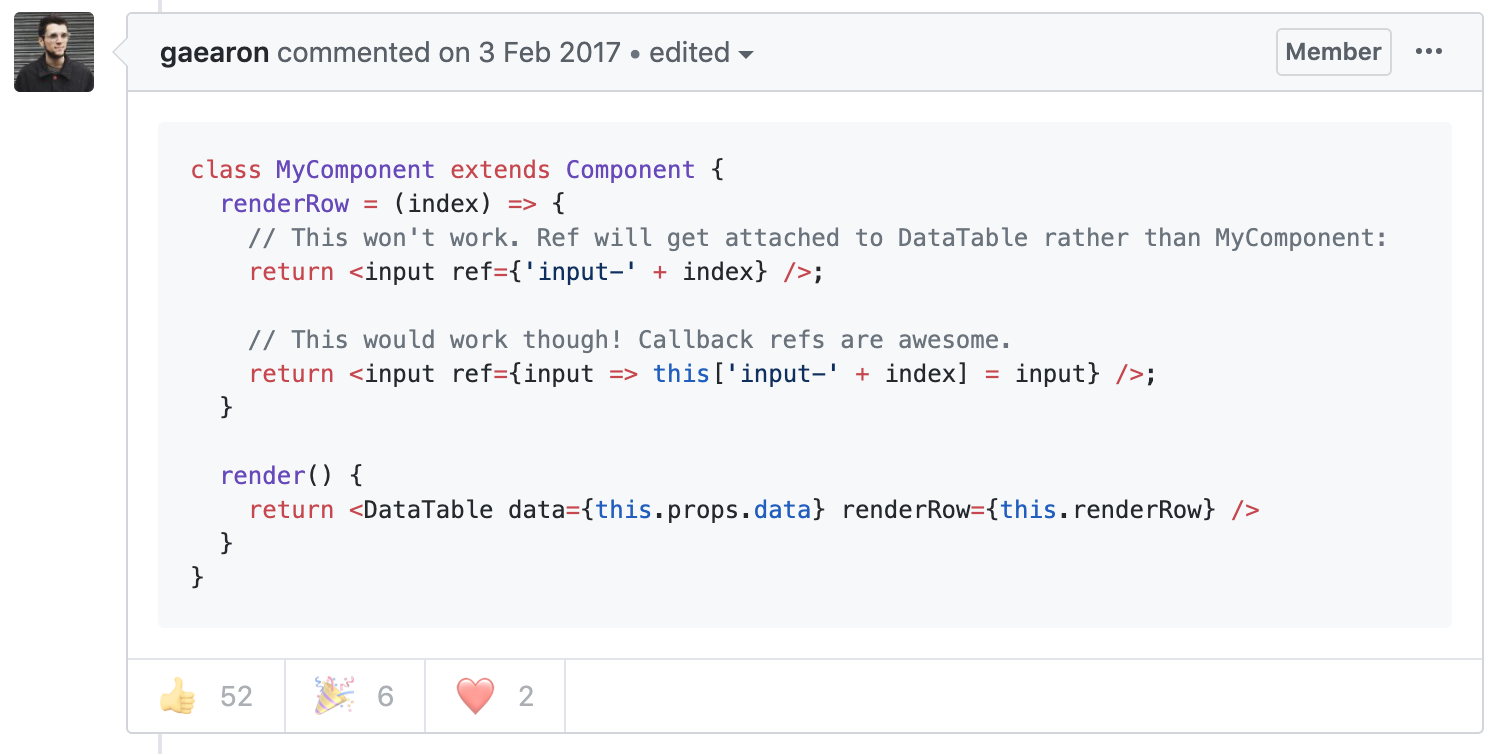Click the "Component" base class name

click(630, 170)
